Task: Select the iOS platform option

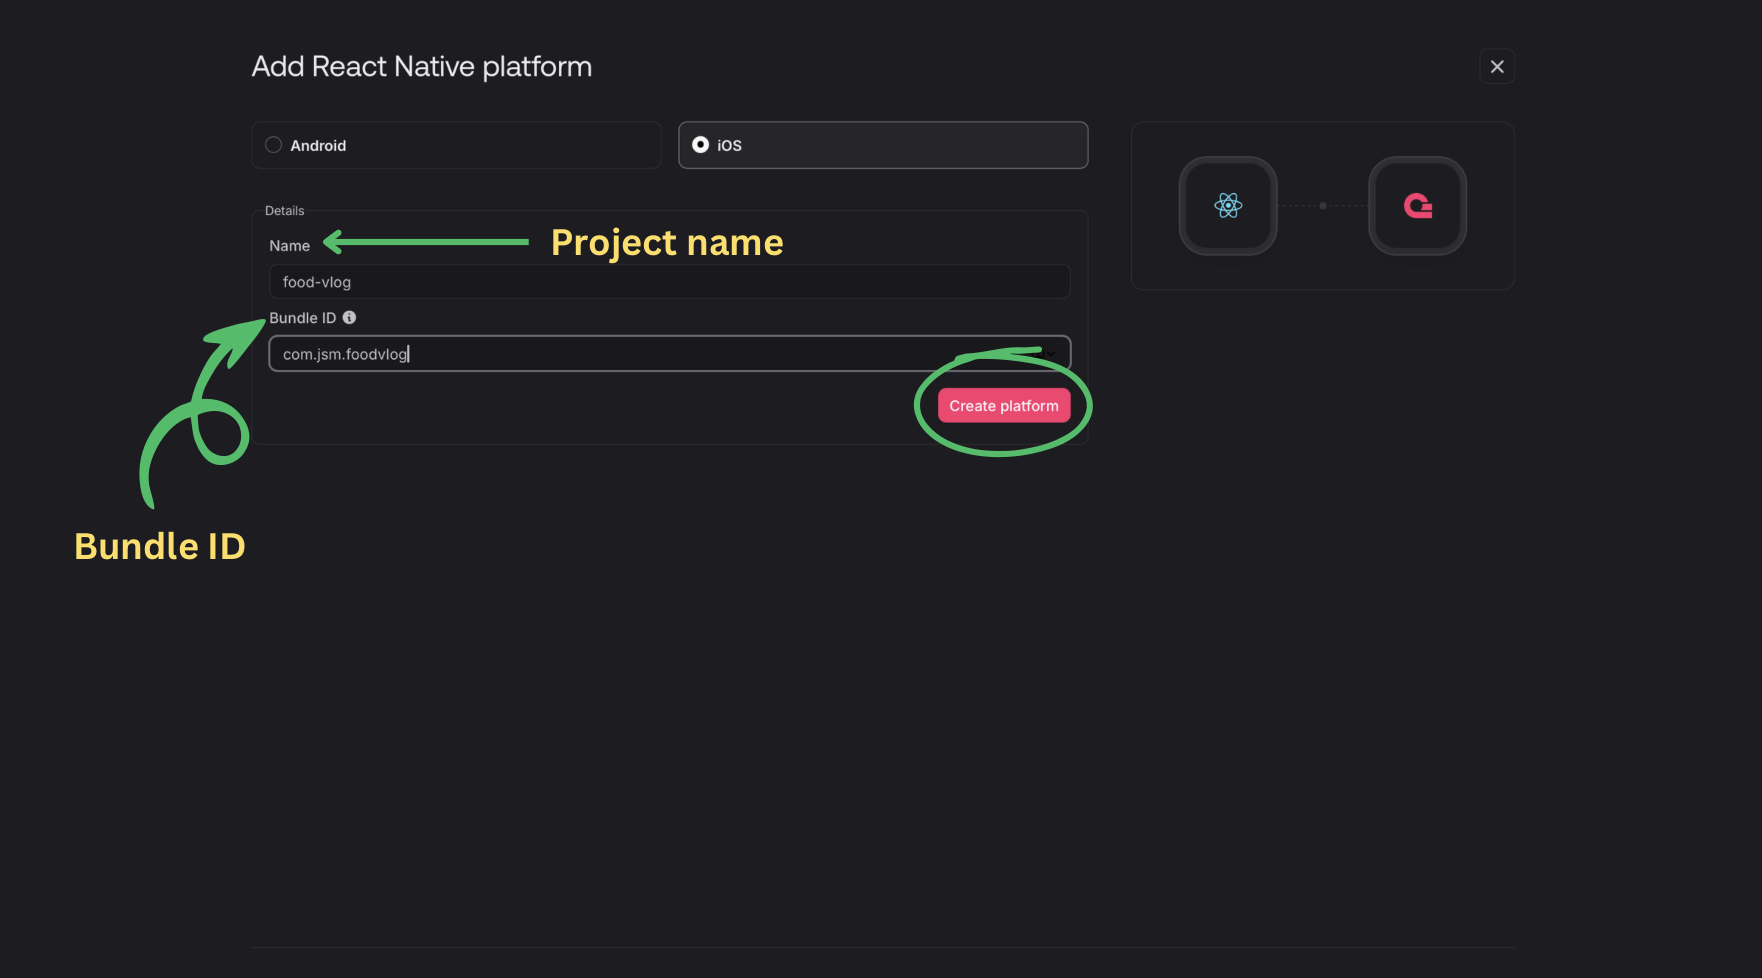Action: tap(883, 145)
